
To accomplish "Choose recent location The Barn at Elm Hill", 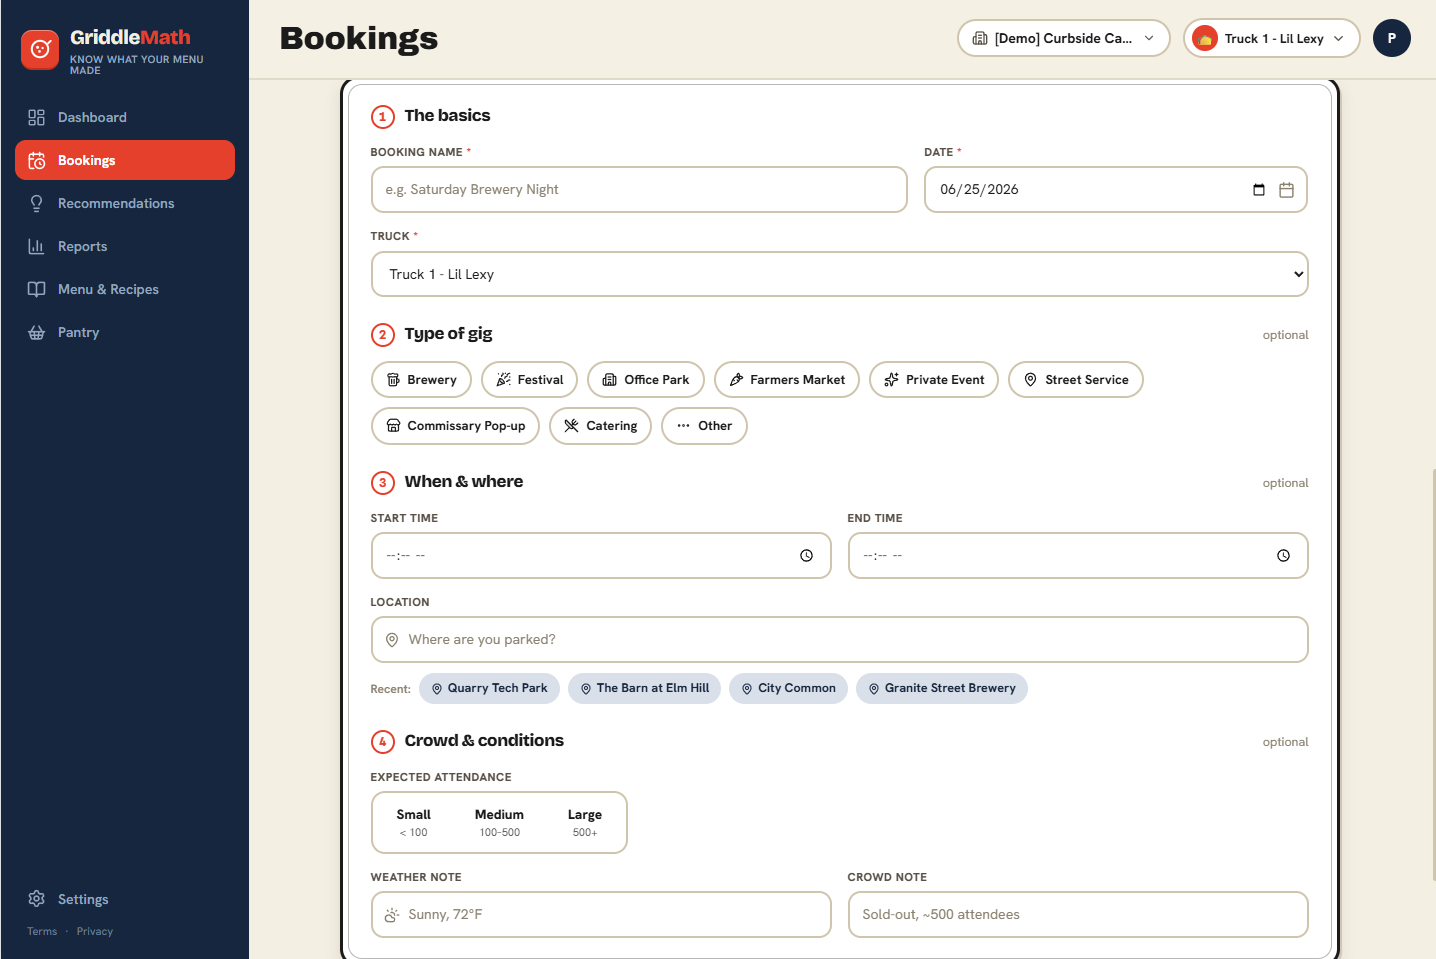I will 644,688.
